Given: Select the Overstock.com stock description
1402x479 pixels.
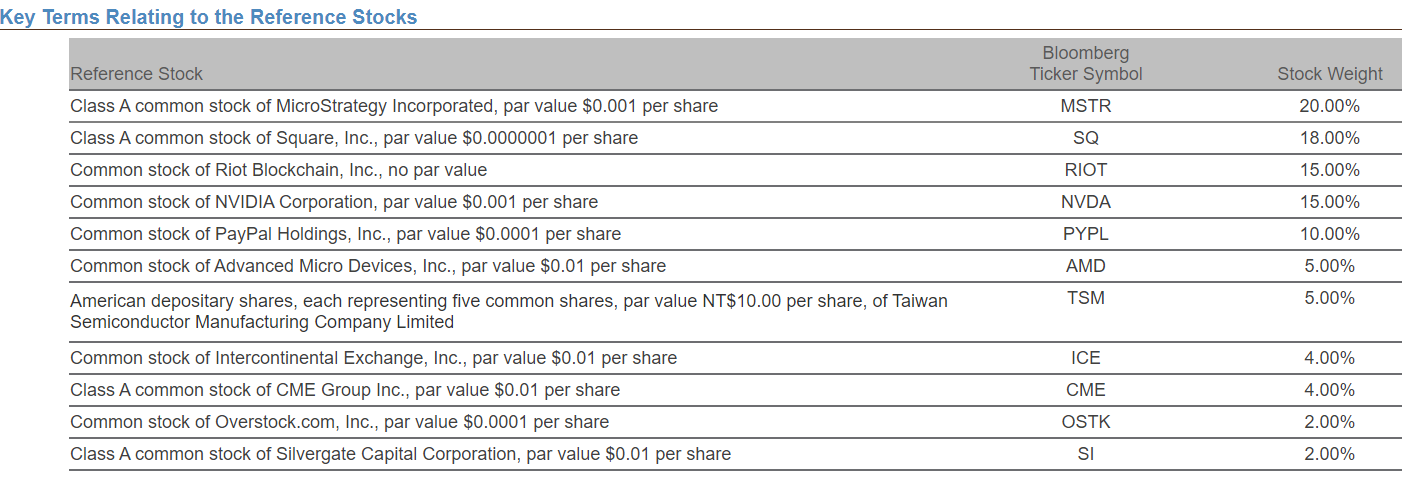Looking at the screenshot, I should pyautogui.click(x=340, y=422).
